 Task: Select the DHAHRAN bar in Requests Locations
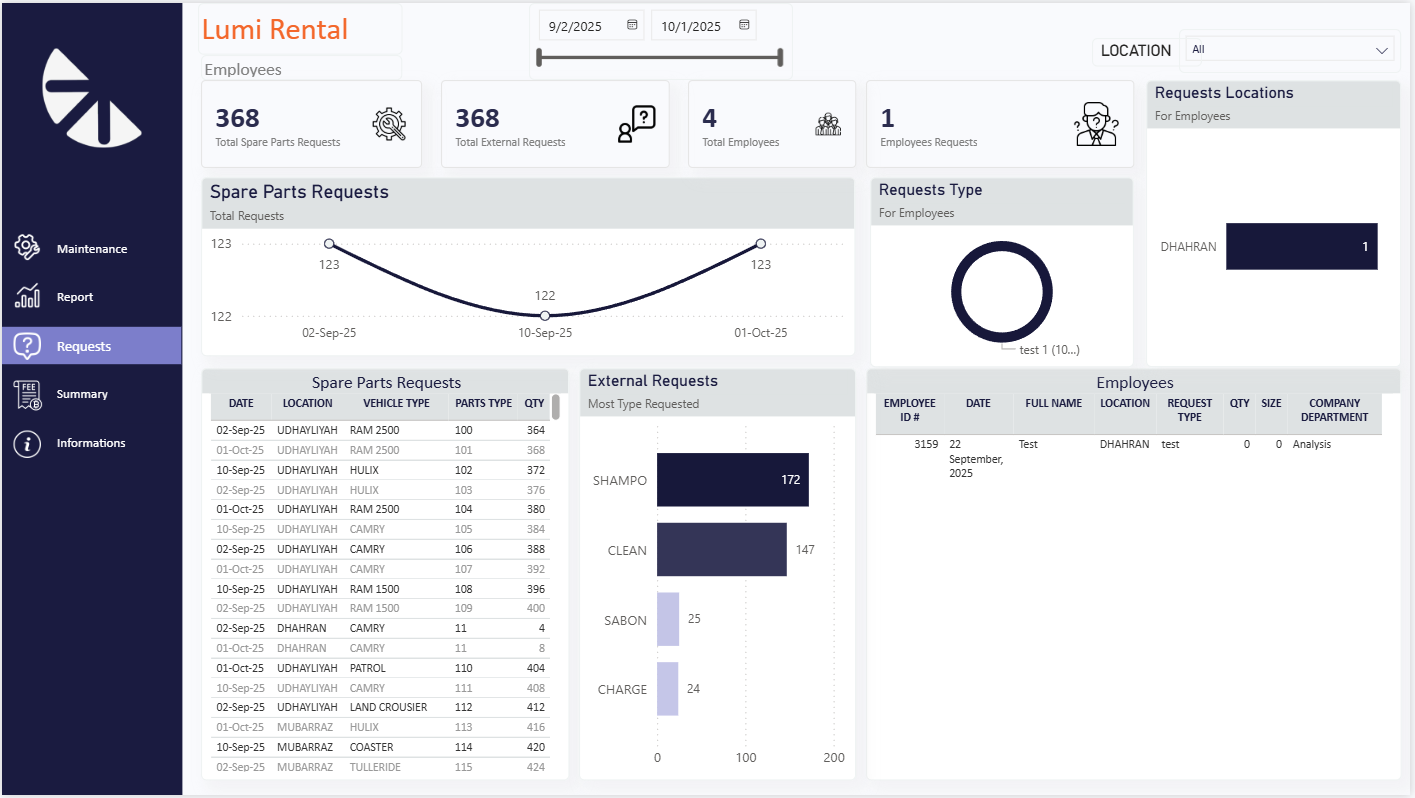(1301, 246)
